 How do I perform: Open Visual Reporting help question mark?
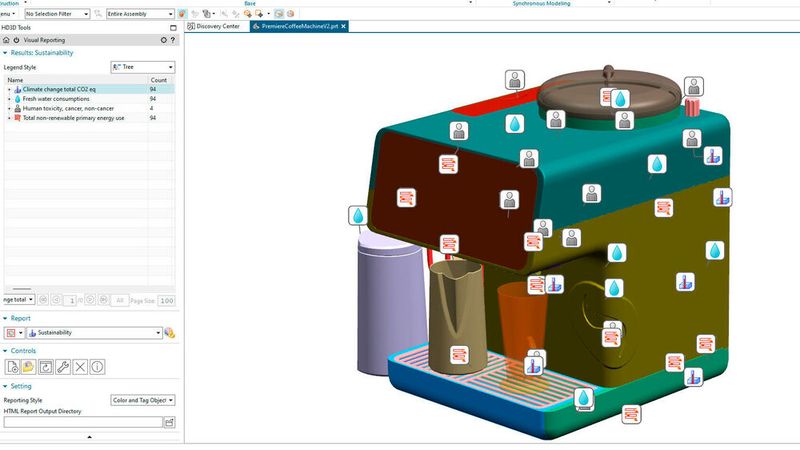(172, 40)
